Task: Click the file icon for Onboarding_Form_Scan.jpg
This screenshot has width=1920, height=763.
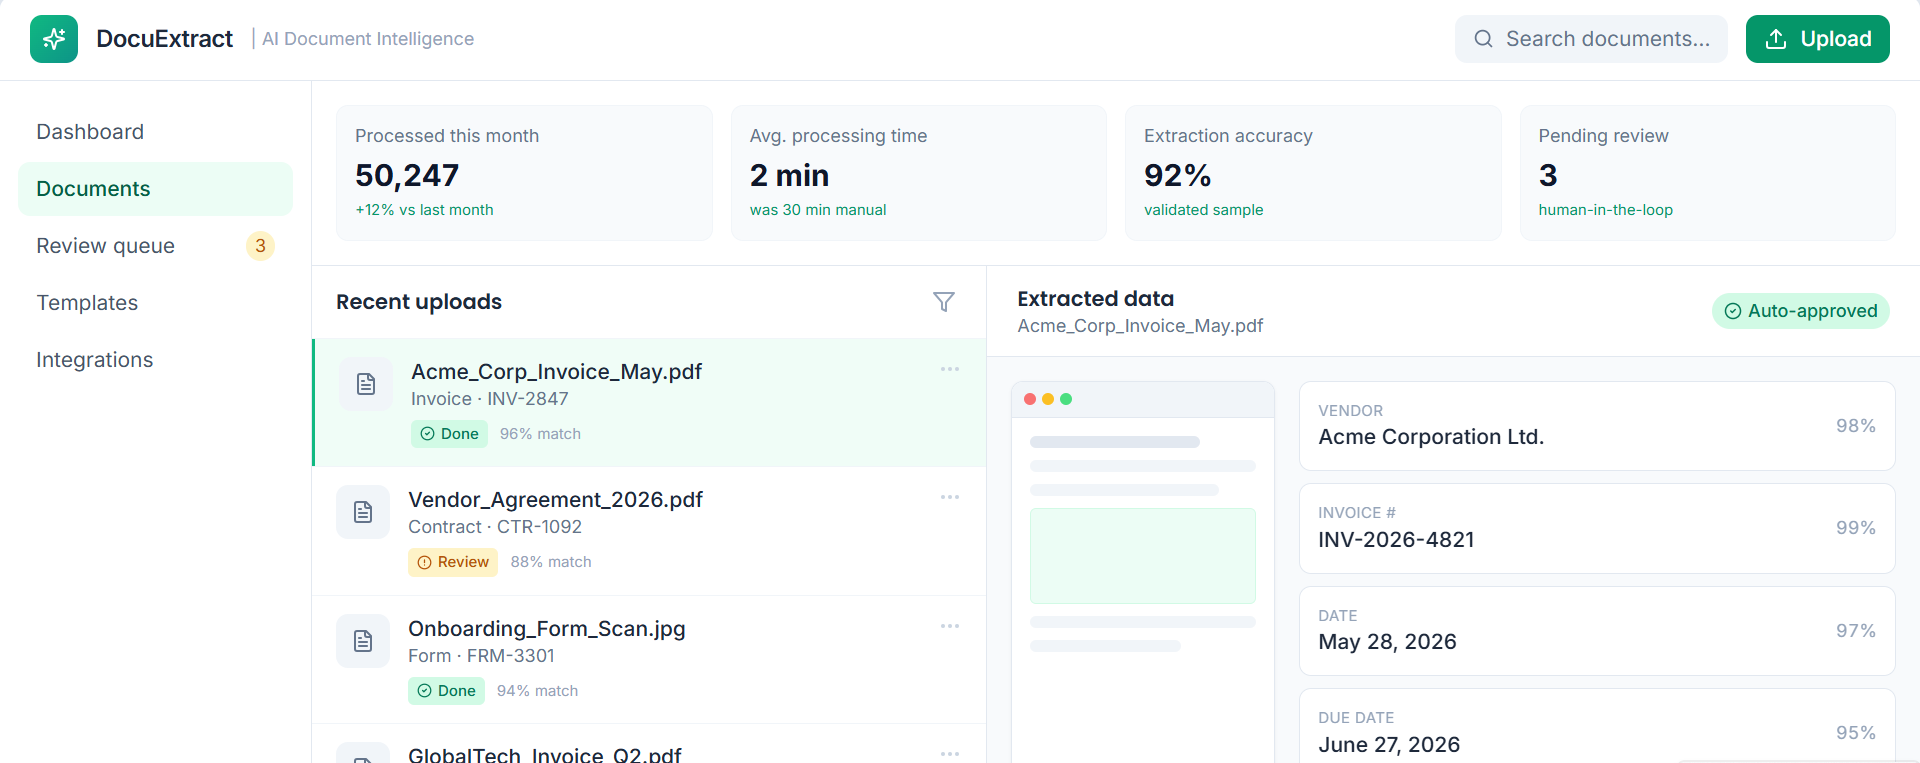Action: (363, 641)
